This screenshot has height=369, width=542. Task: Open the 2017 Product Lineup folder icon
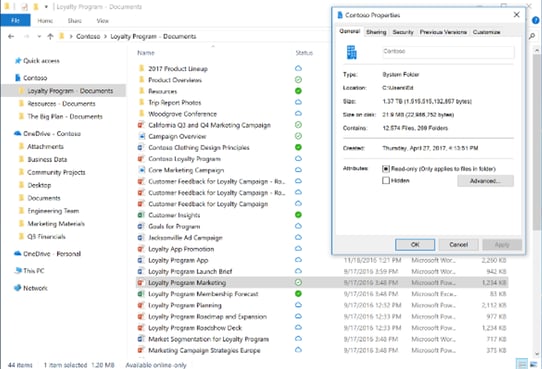(141, 68)
